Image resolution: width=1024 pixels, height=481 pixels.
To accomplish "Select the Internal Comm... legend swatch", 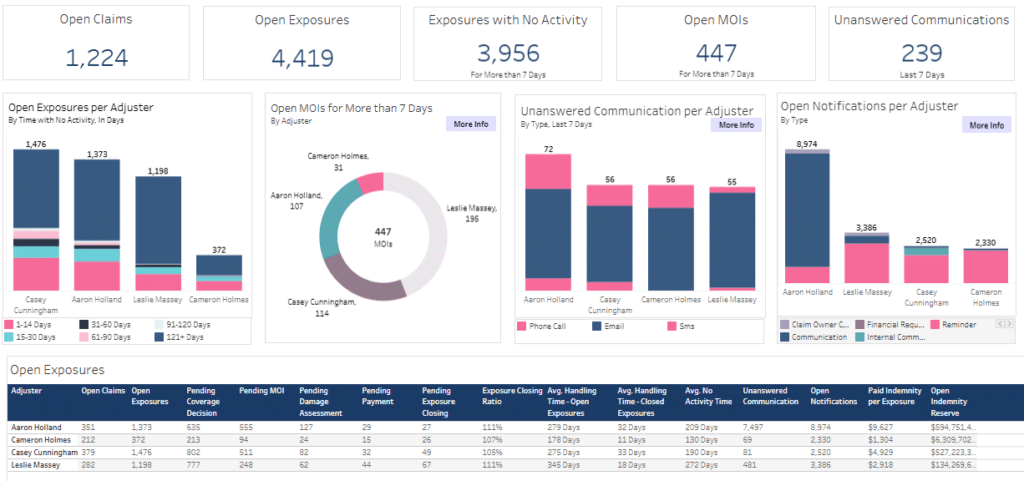I will 860,337.
